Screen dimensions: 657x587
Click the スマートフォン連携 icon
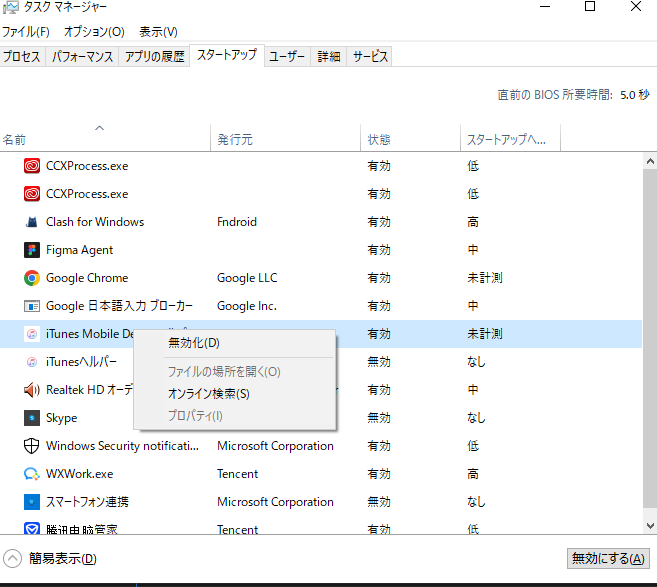click(x=32, y=502)
